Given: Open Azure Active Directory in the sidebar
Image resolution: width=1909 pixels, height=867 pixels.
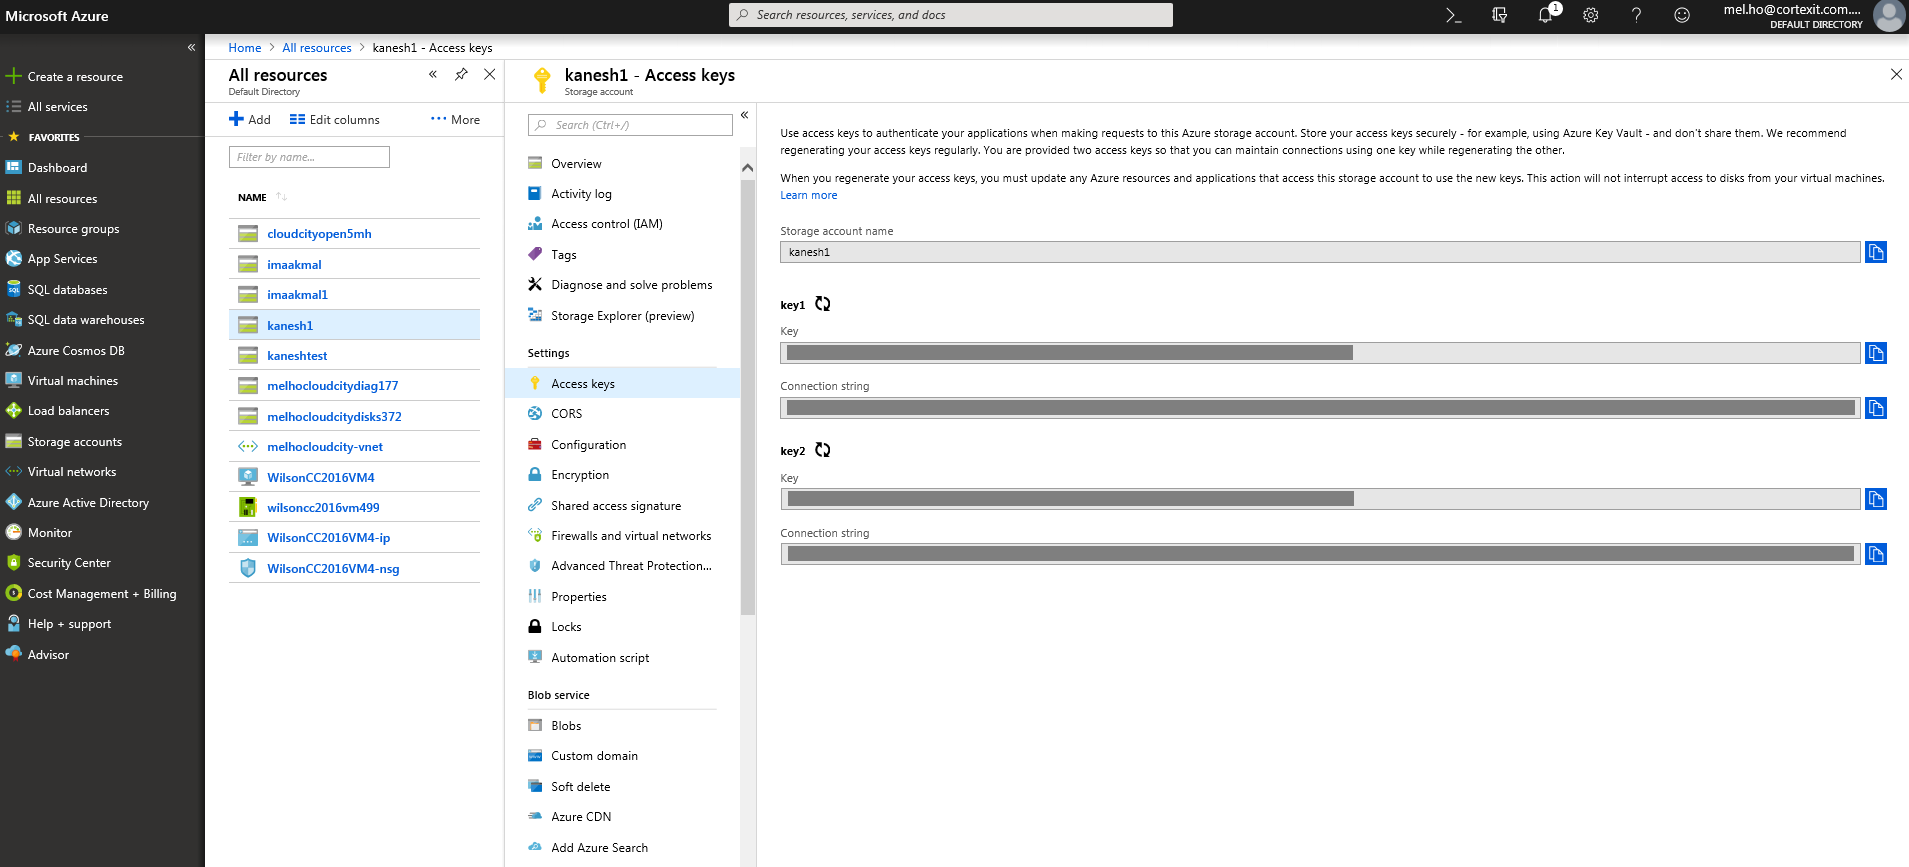Looking at the screenshot, I should coord(88,503).
